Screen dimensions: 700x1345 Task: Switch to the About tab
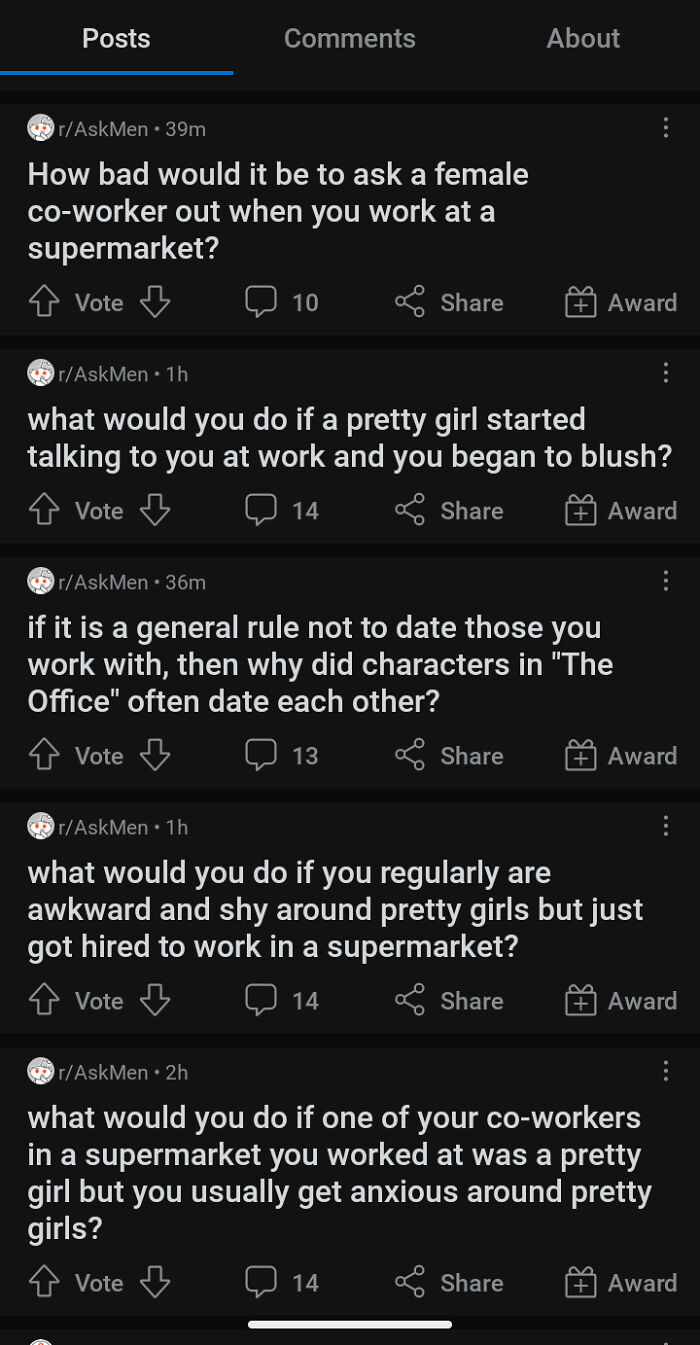coord(583,38)
